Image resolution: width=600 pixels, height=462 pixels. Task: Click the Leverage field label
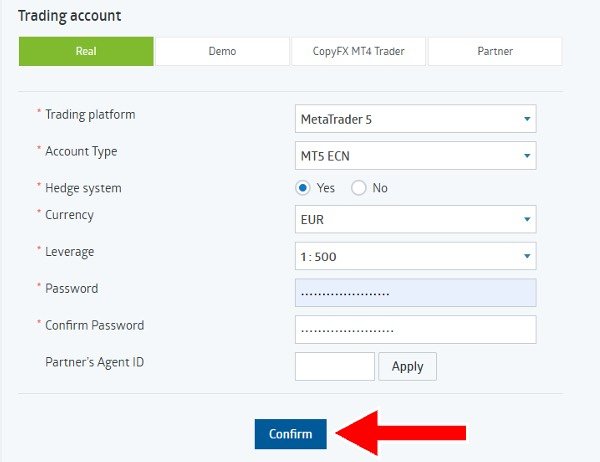(70, 252)
